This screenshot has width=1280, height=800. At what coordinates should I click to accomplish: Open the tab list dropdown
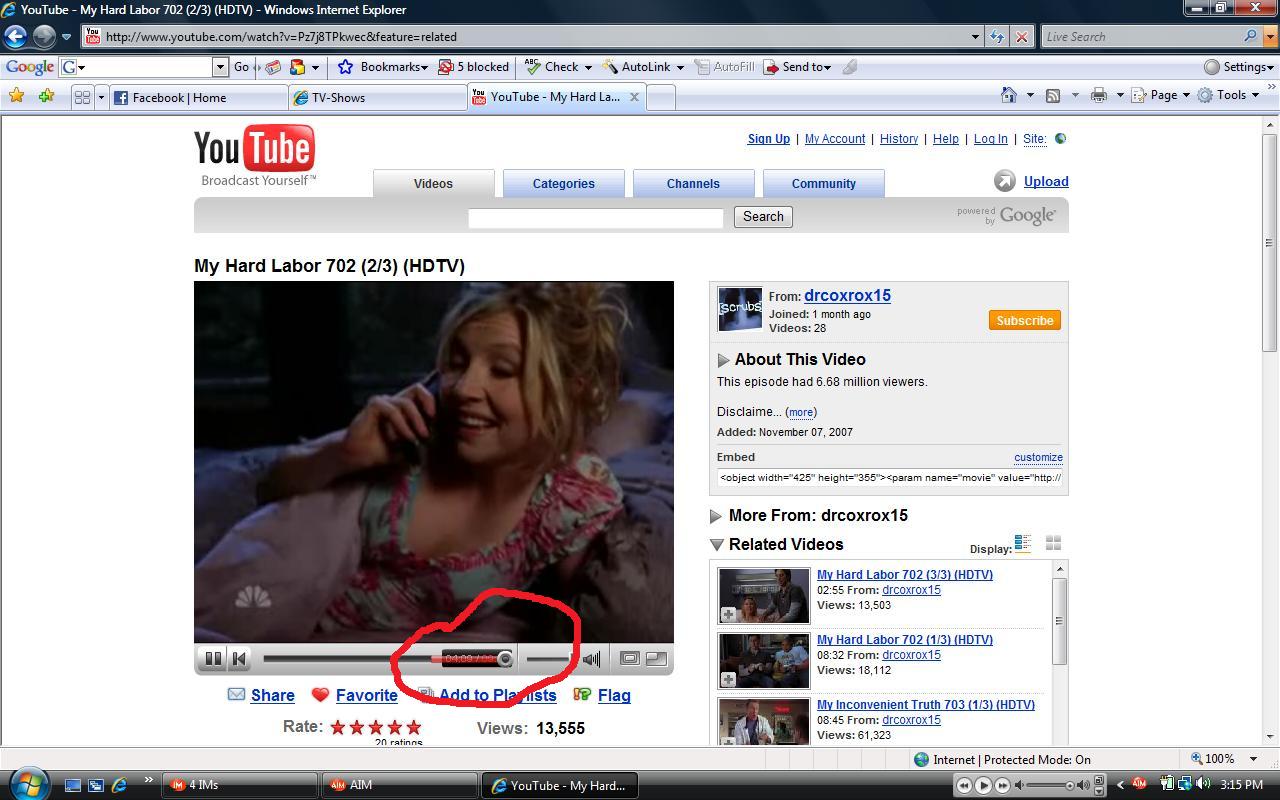click(x=101, y=97)
